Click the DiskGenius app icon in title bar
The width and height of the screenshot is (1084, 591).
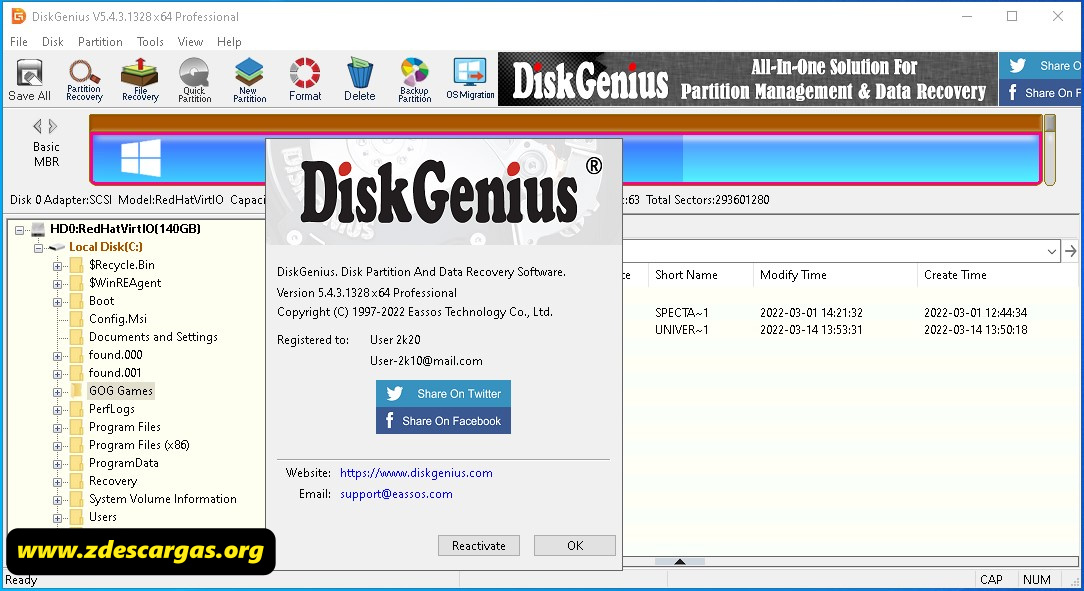[18, 16]
